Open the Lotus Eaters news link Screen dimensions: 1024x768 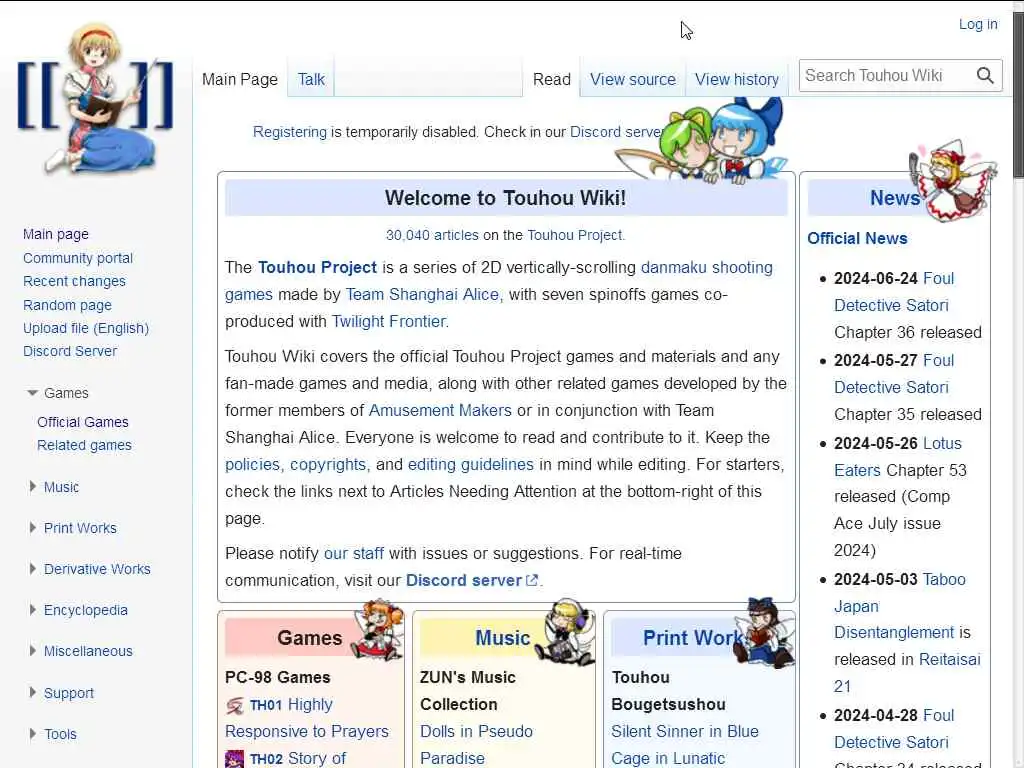[x=897, y=456]
